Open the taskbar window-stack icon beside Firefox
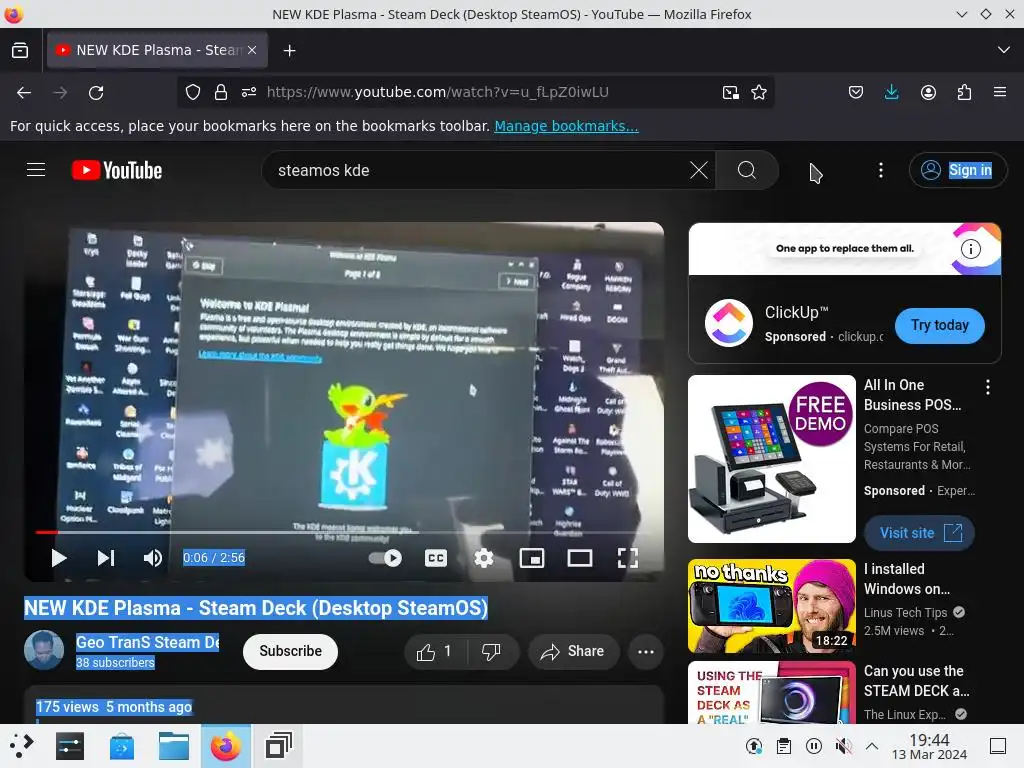Image resolution: width=1024 pixels, height=768 pixels. click(x=278, y=746)
